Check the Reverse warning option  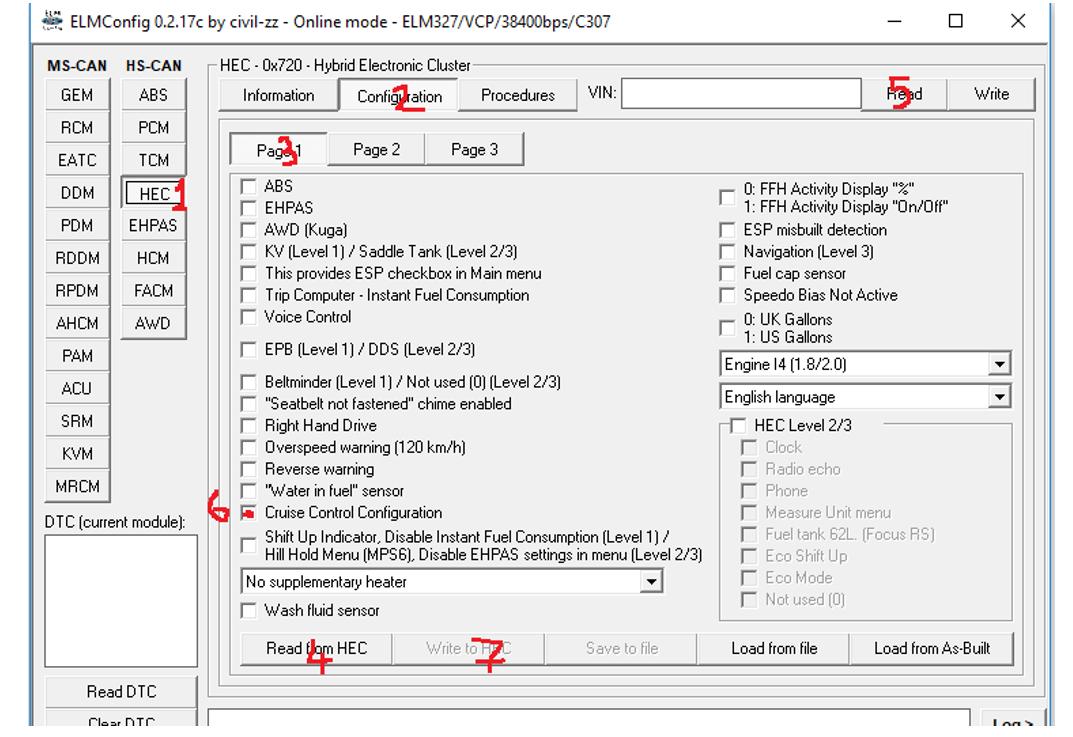pyautogui.click(x=249, y=469)
